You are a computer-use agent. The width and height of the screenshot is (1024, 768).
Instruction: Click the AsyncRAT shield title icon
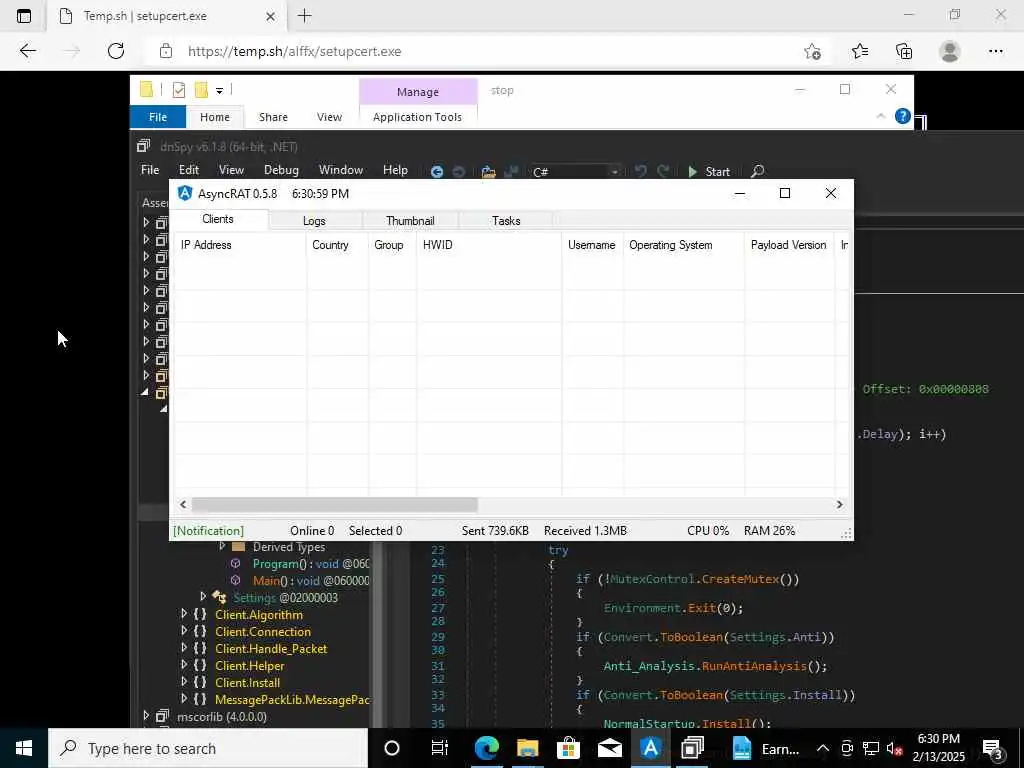185,193
